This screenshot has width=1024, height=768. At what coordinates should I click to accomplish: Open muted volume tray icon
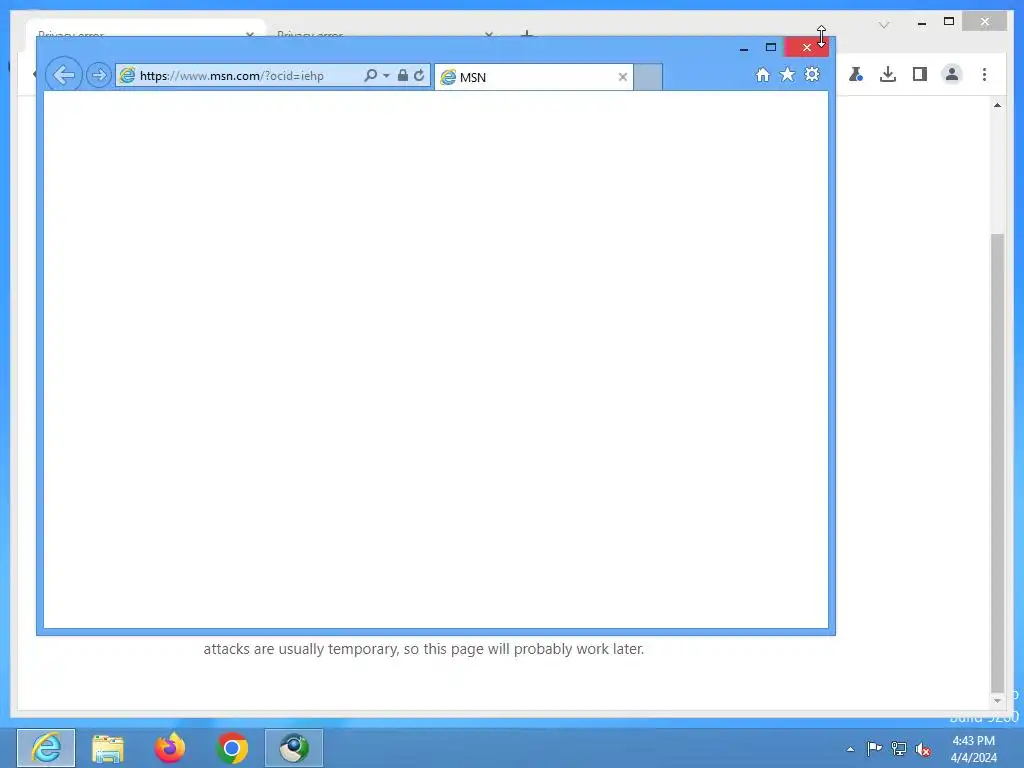(923, 748)
